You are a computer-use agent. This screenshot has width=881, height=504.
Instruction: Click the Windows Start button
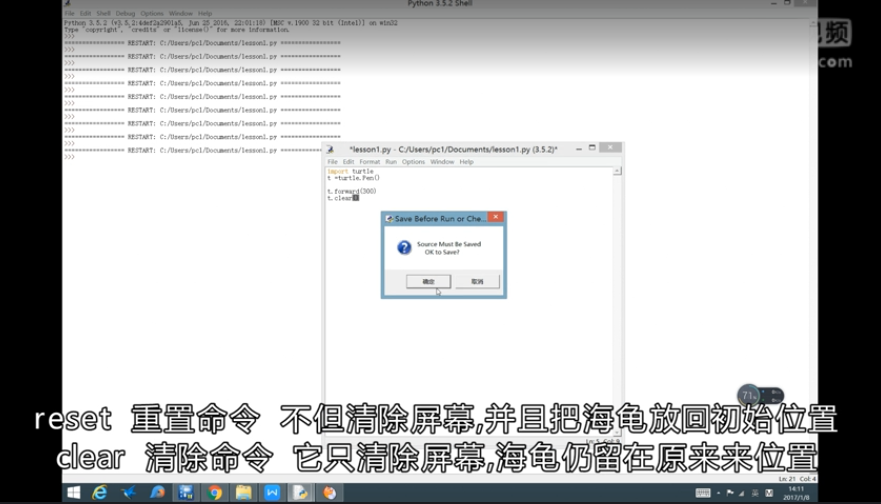point(74,493)
